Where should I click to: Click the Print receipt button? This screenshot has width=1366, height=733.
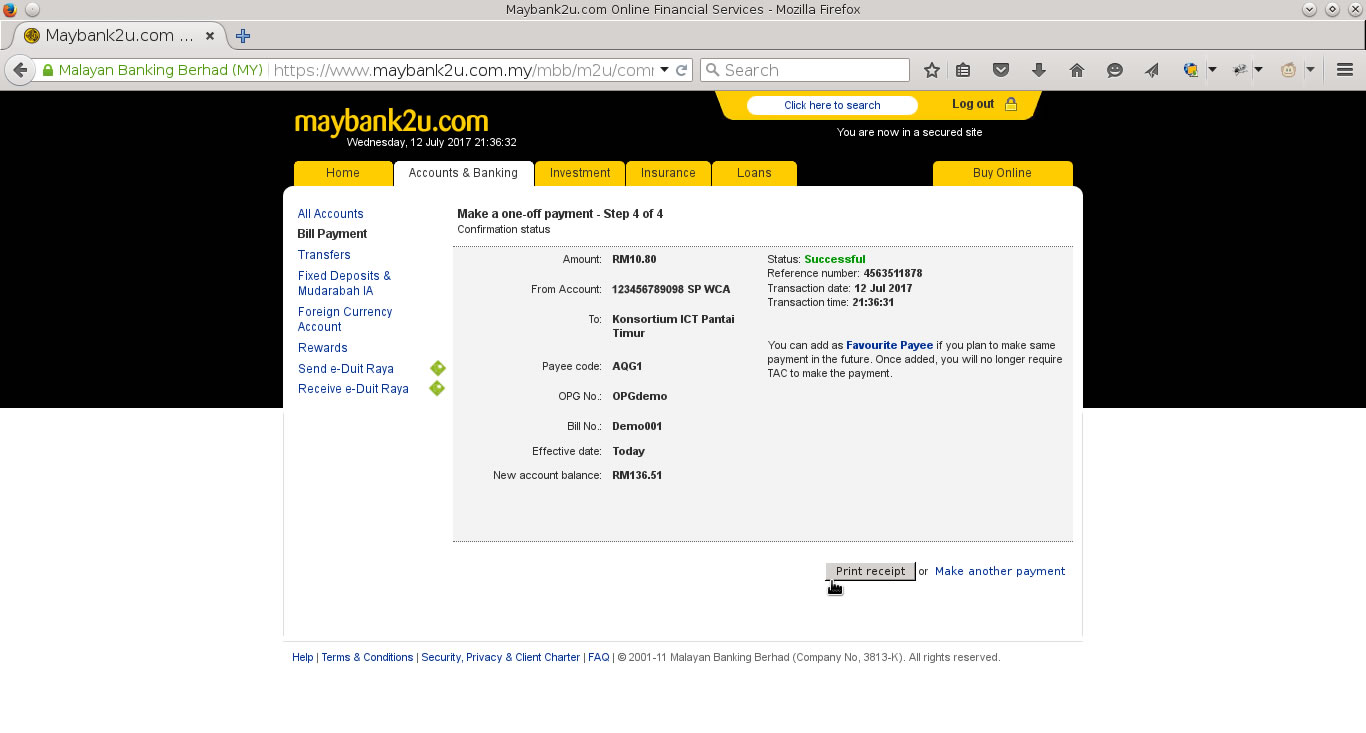click(870, 571)
